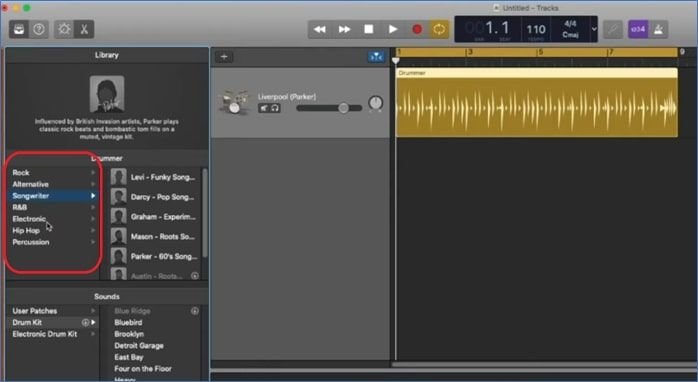Open the LCD display mode dropdown arrow
The width and height of the screenshot is (698, 382).
click(x=594, y=29)
